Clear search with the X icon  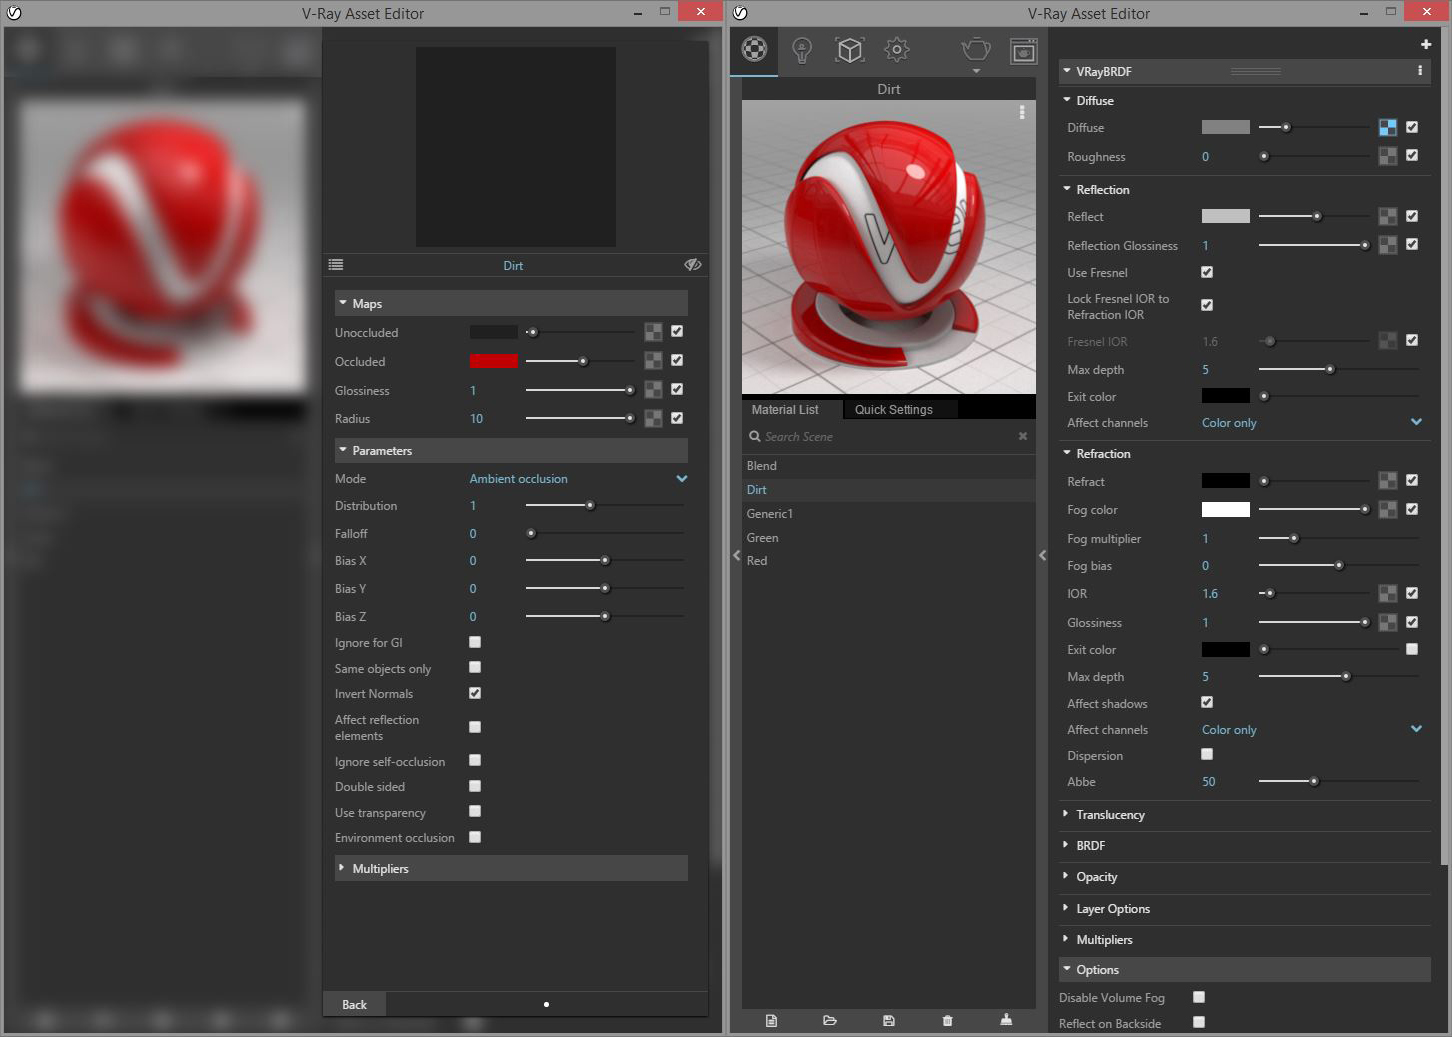(x=1023, y=436)
